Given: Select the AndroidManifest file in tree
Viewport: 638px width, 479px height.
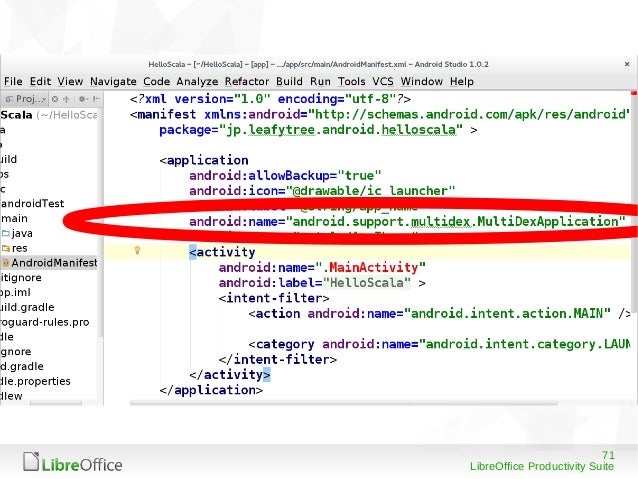Looking at the screenshot, I should [x=54, y=263].
